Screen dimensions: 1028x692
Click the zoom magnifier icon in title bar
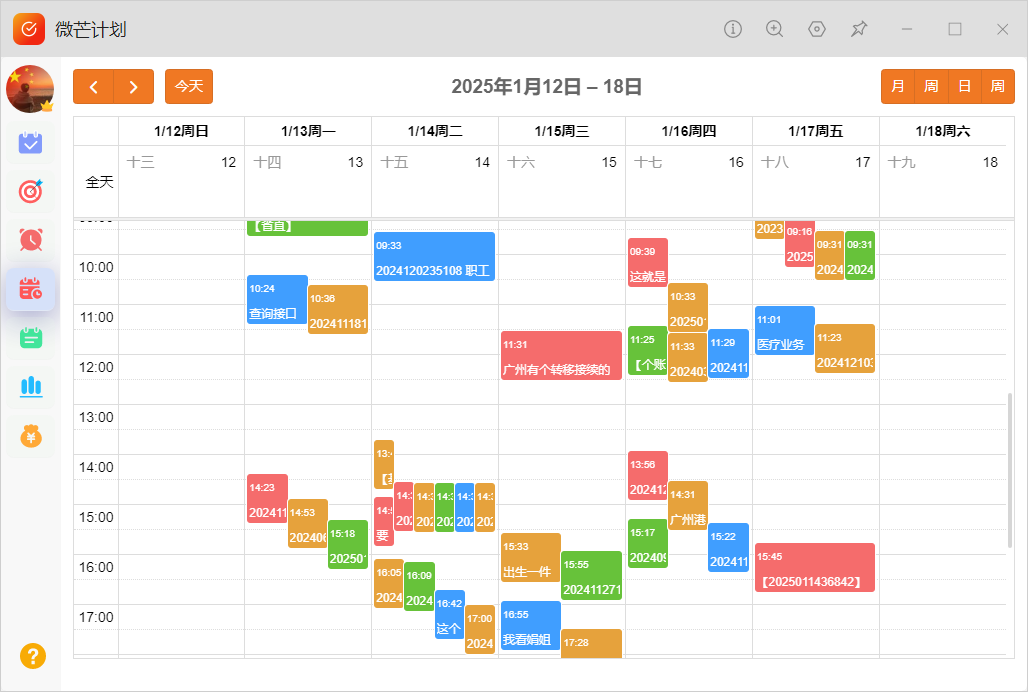(x=775, y=29)
